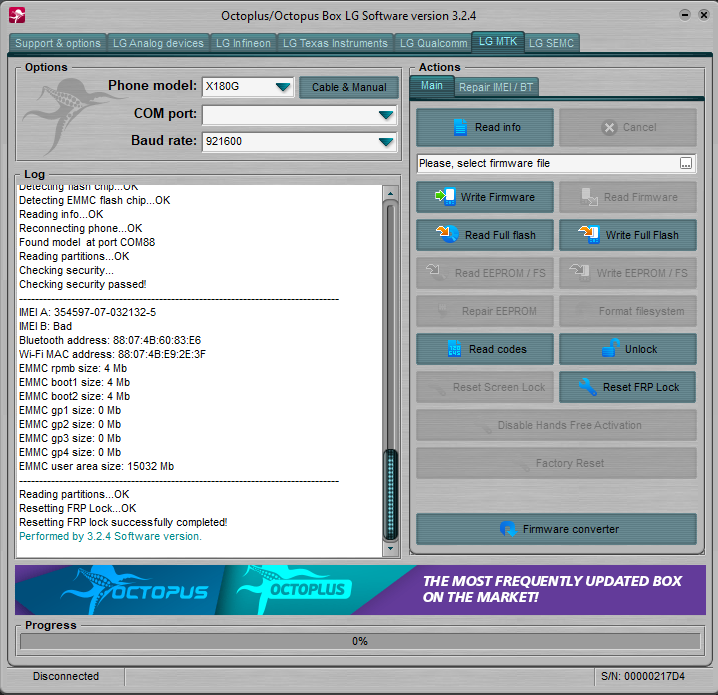Click the Cancel X icon
This screenshot has height=695, width=718.
tap(609, 128)
